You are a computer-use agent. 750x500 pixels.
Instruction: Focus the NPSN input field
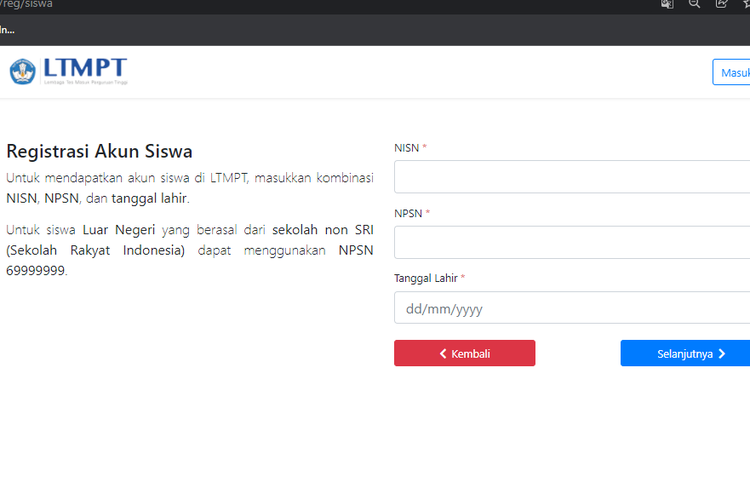pos(572,242)
